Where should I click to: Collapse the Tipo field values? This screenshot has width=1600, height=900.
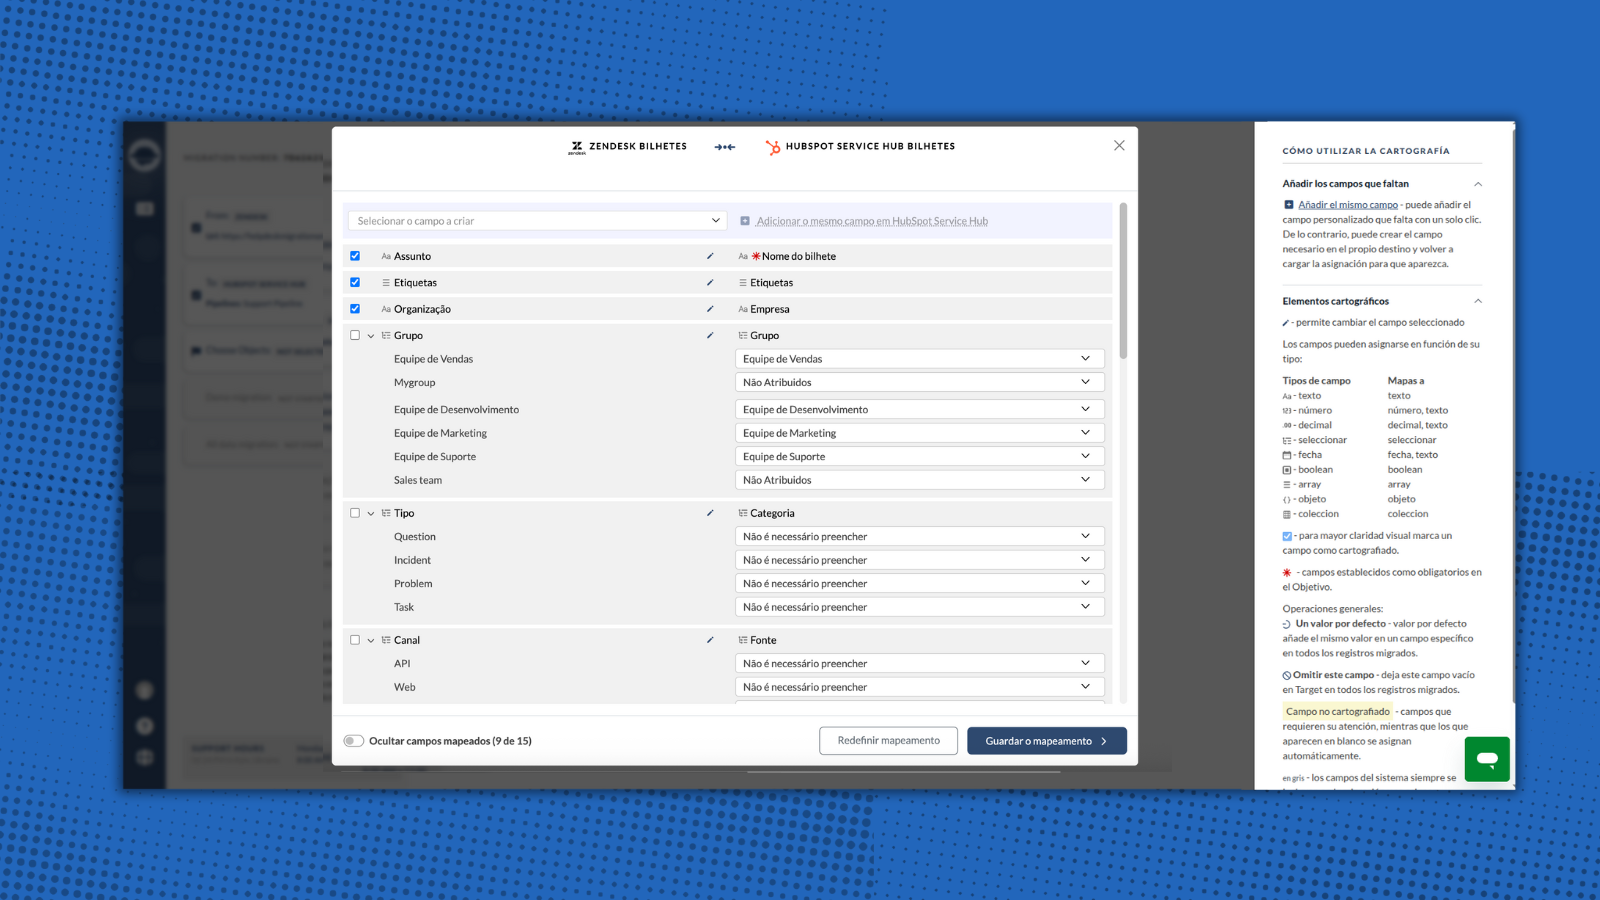(x=371, y=514)
